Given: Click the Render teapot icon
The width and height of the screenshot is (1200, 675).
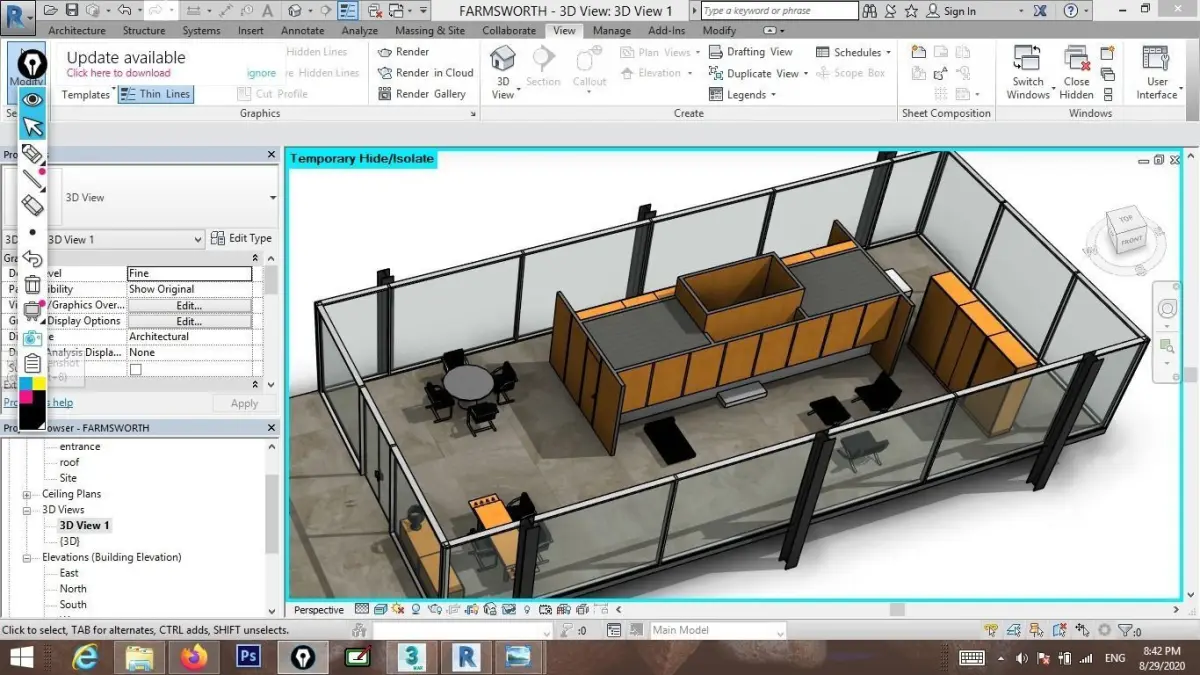Looking at the screenshot, I should 385,52.
